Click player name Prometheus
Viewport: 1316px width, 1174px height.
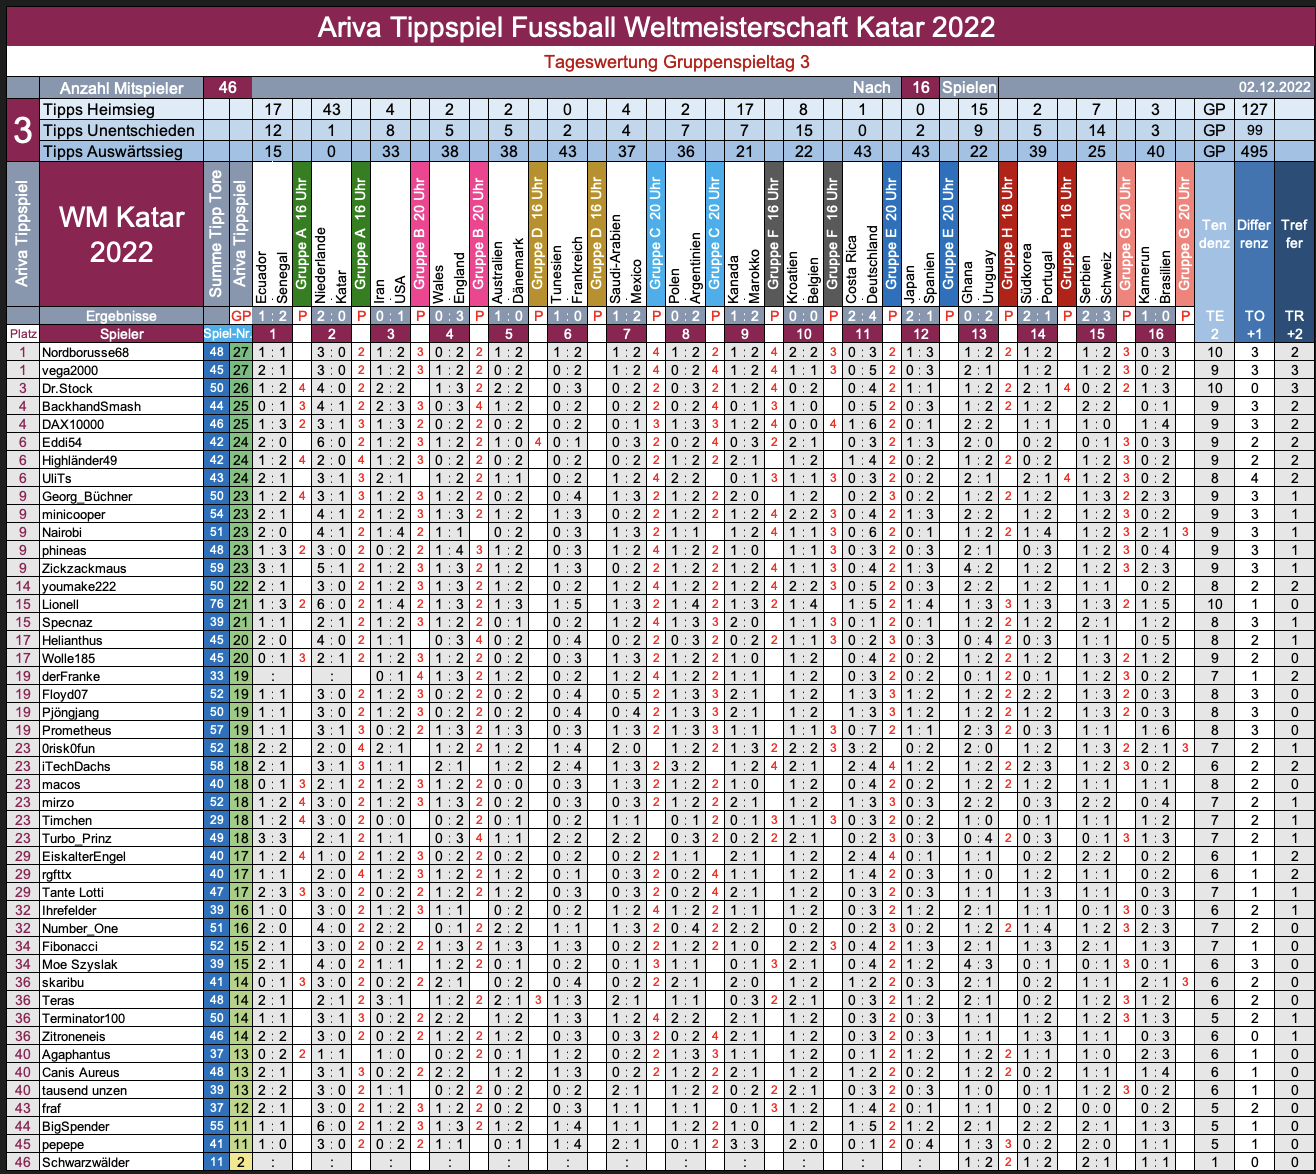click(77, 730)
